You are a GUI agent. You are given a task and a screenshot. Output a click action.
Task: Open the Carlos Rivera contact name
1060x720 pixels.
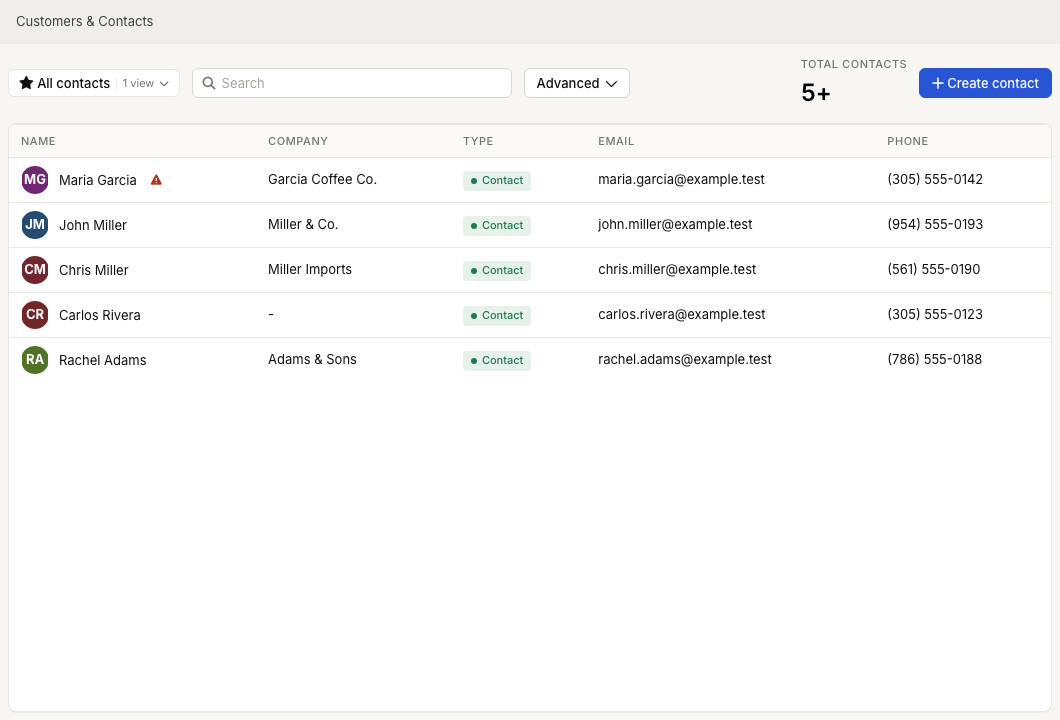pos(100,315)
